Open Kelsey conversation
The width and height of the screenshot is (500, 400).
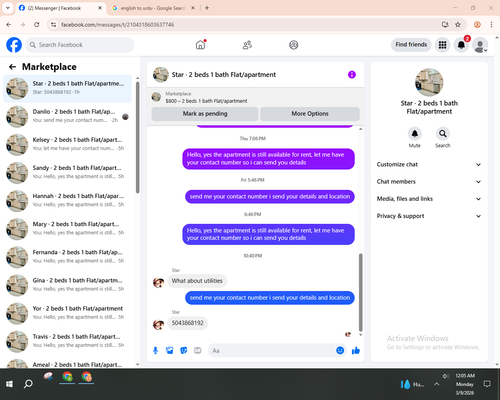pos(67,144)
